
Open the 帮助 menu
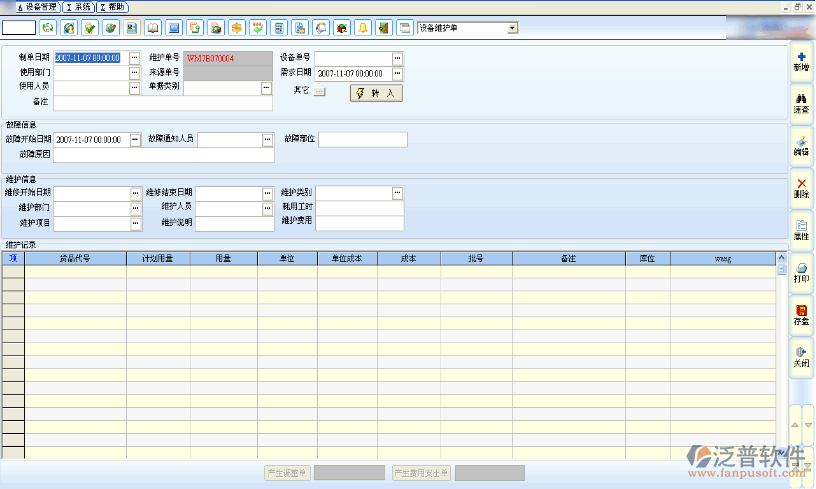tap(112, 6)
